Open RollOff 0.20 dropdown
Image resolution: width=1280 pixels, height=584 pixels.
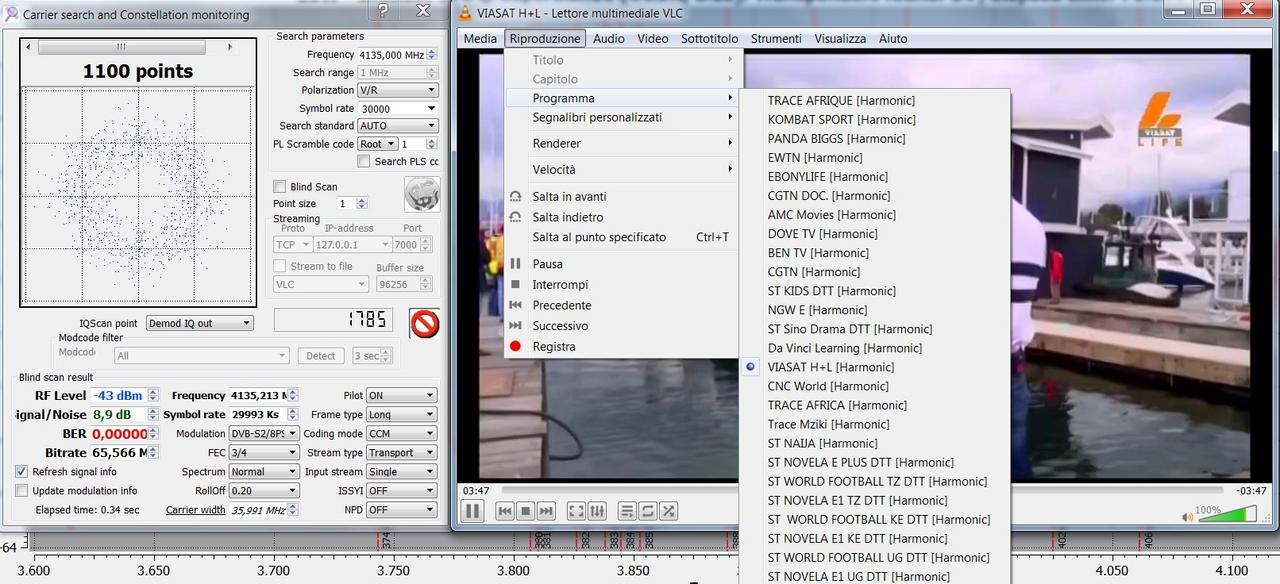pyautogui.click(x=264, y=491)
